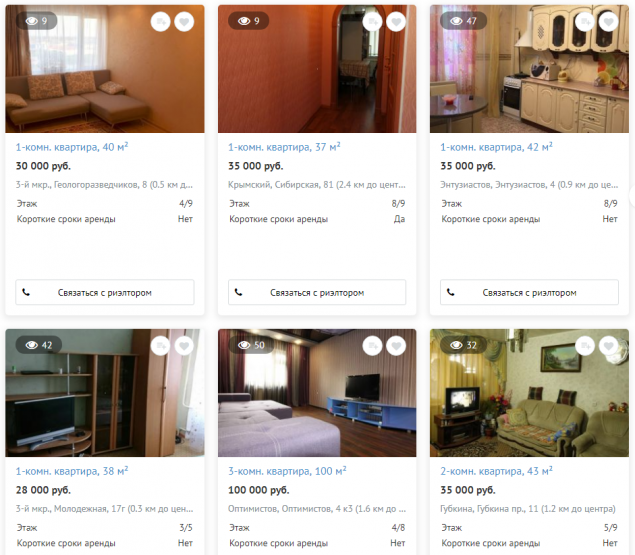This screenshot has height=555, width=635.
Task: Add 37 m² Крымский apartment to compare list
Action: click(373, 21)
